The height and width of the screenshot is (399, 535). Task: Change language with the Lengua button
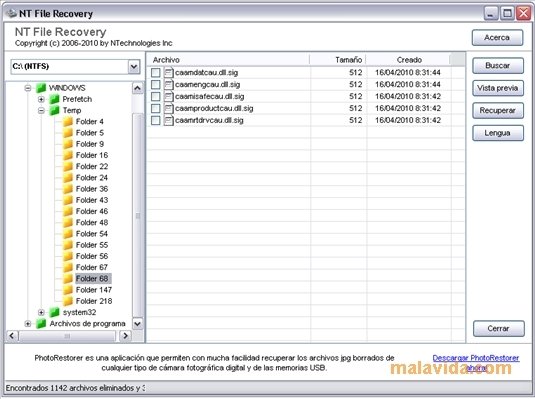click(498, 133)
